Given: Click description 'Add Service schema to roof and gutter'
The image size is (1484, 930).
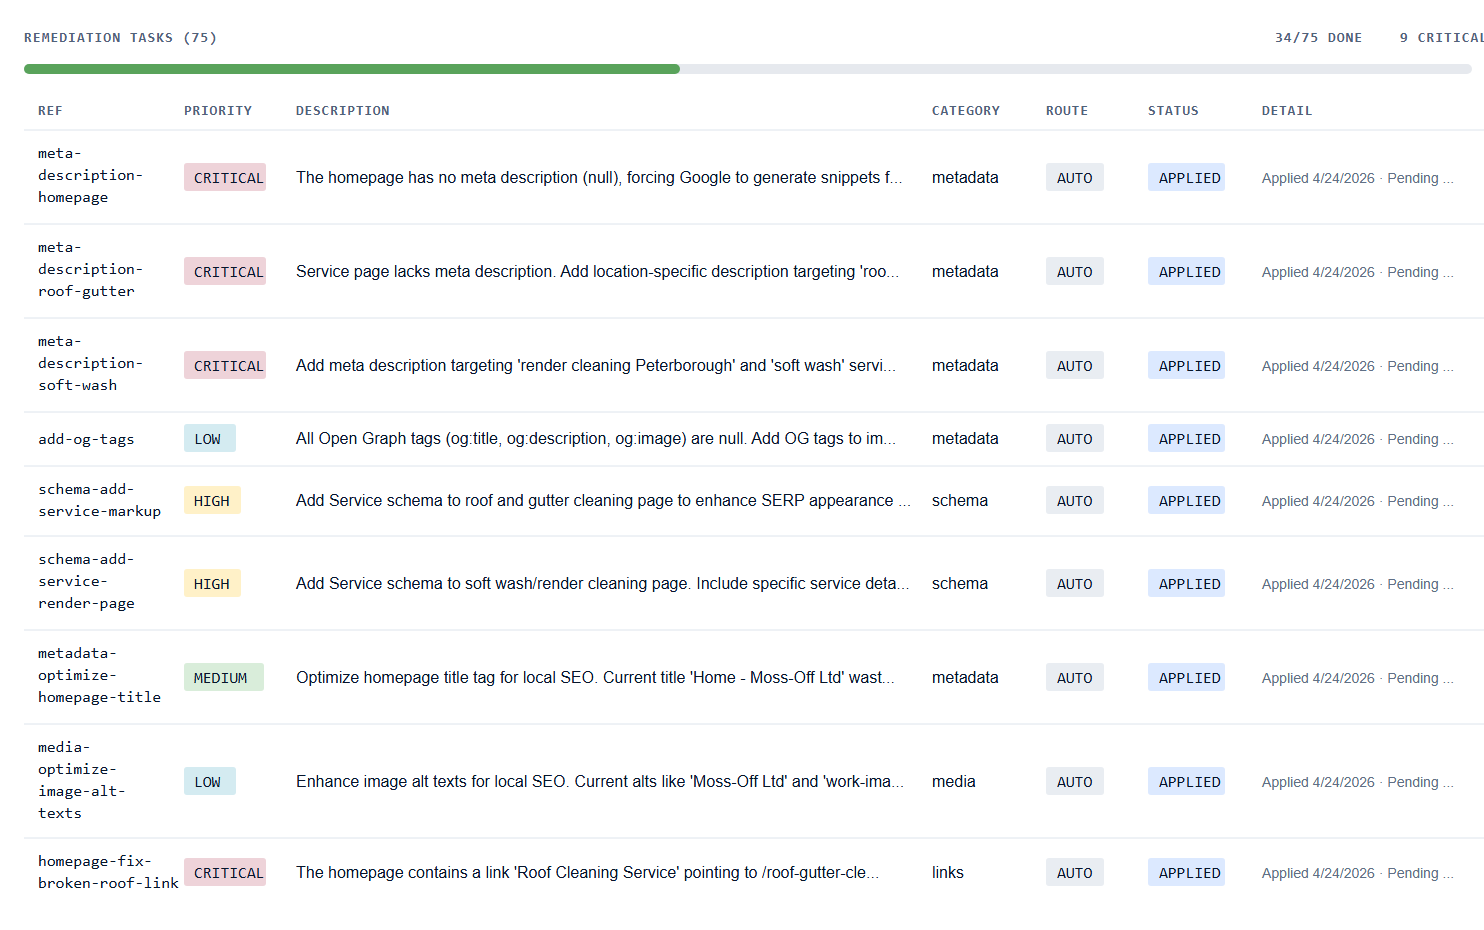Looking at the screenshot, I should point(603,500).
